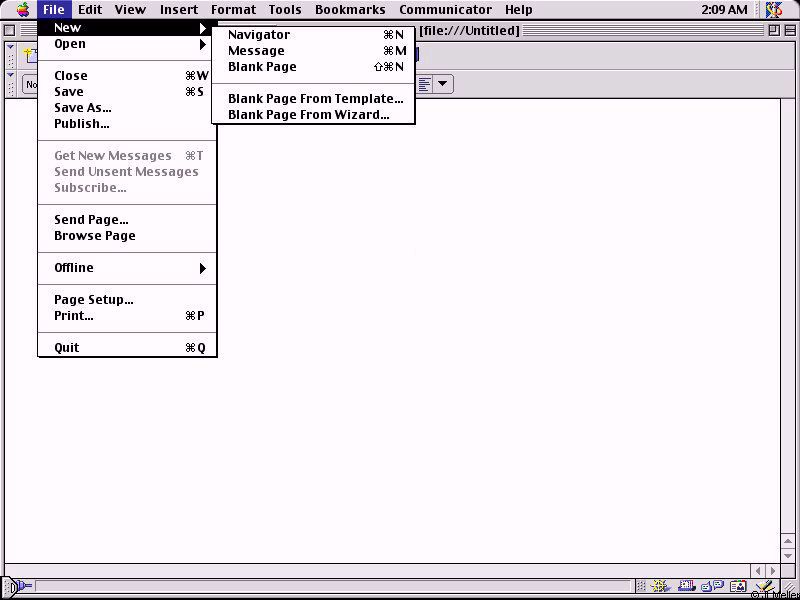The width and height of the screenshot is (800, 600).
Task: Select Blank Page From Wizard
Action: tap(308, 115)
